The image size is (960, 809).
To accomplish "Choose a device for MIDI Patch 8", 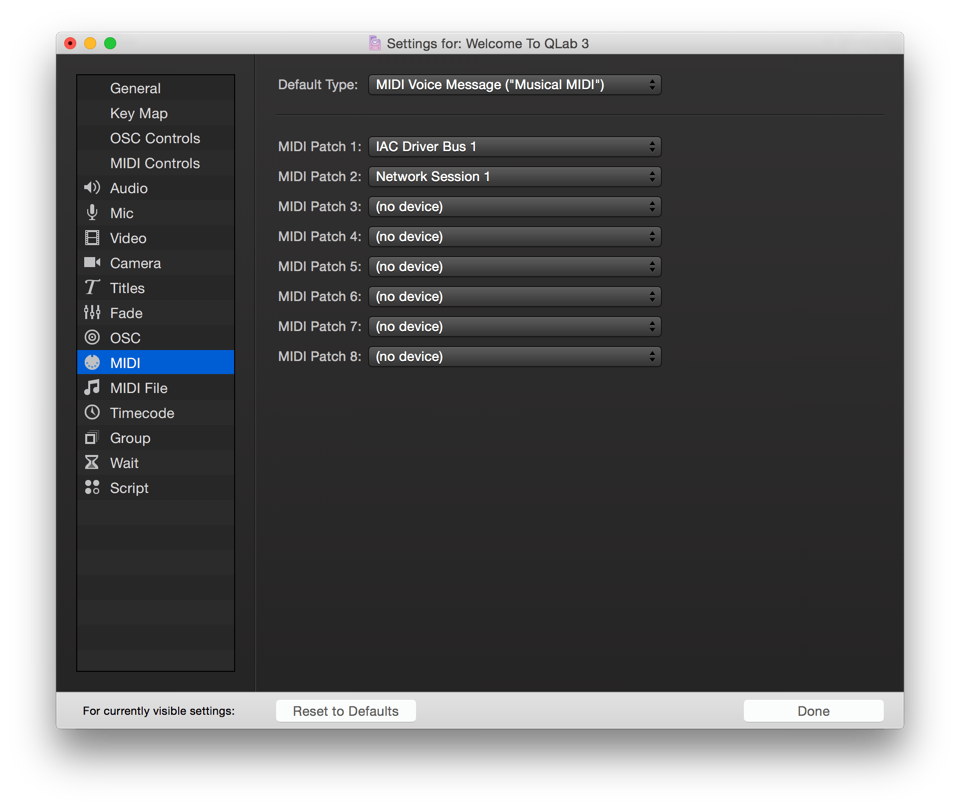I will (514, 357).
